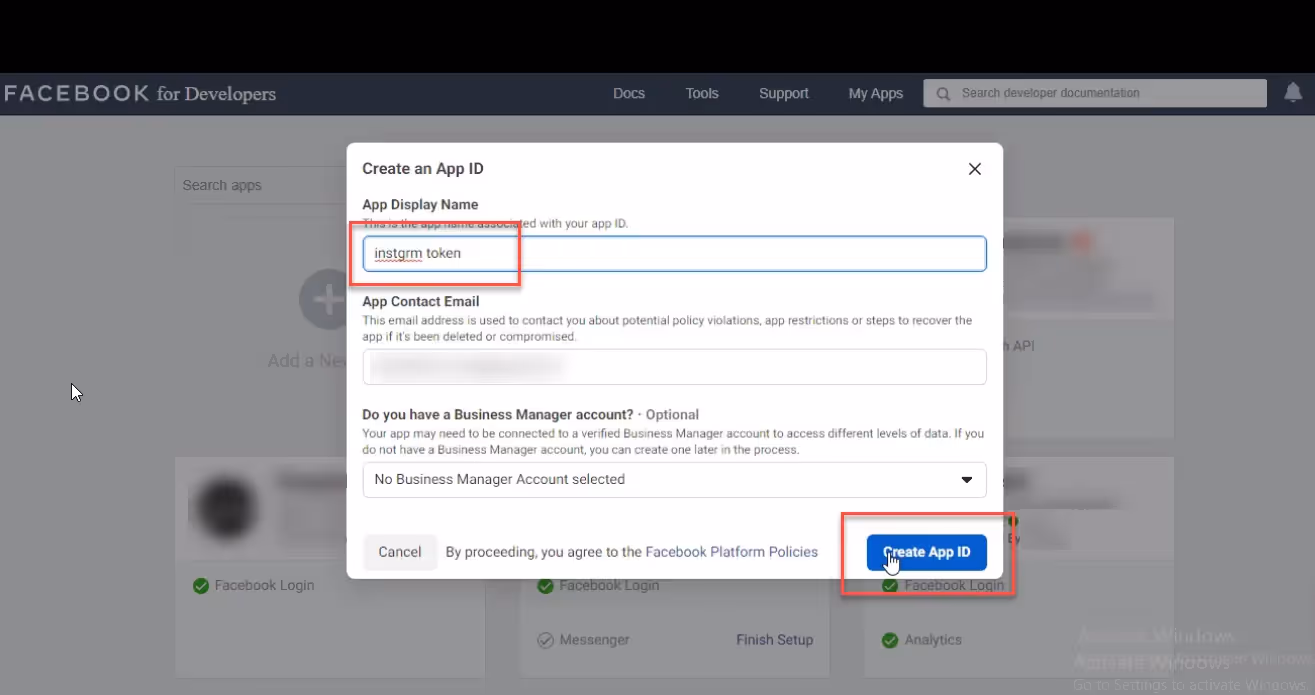
Task: Click the Add a New App plus icon
Action: pos(325,299)
